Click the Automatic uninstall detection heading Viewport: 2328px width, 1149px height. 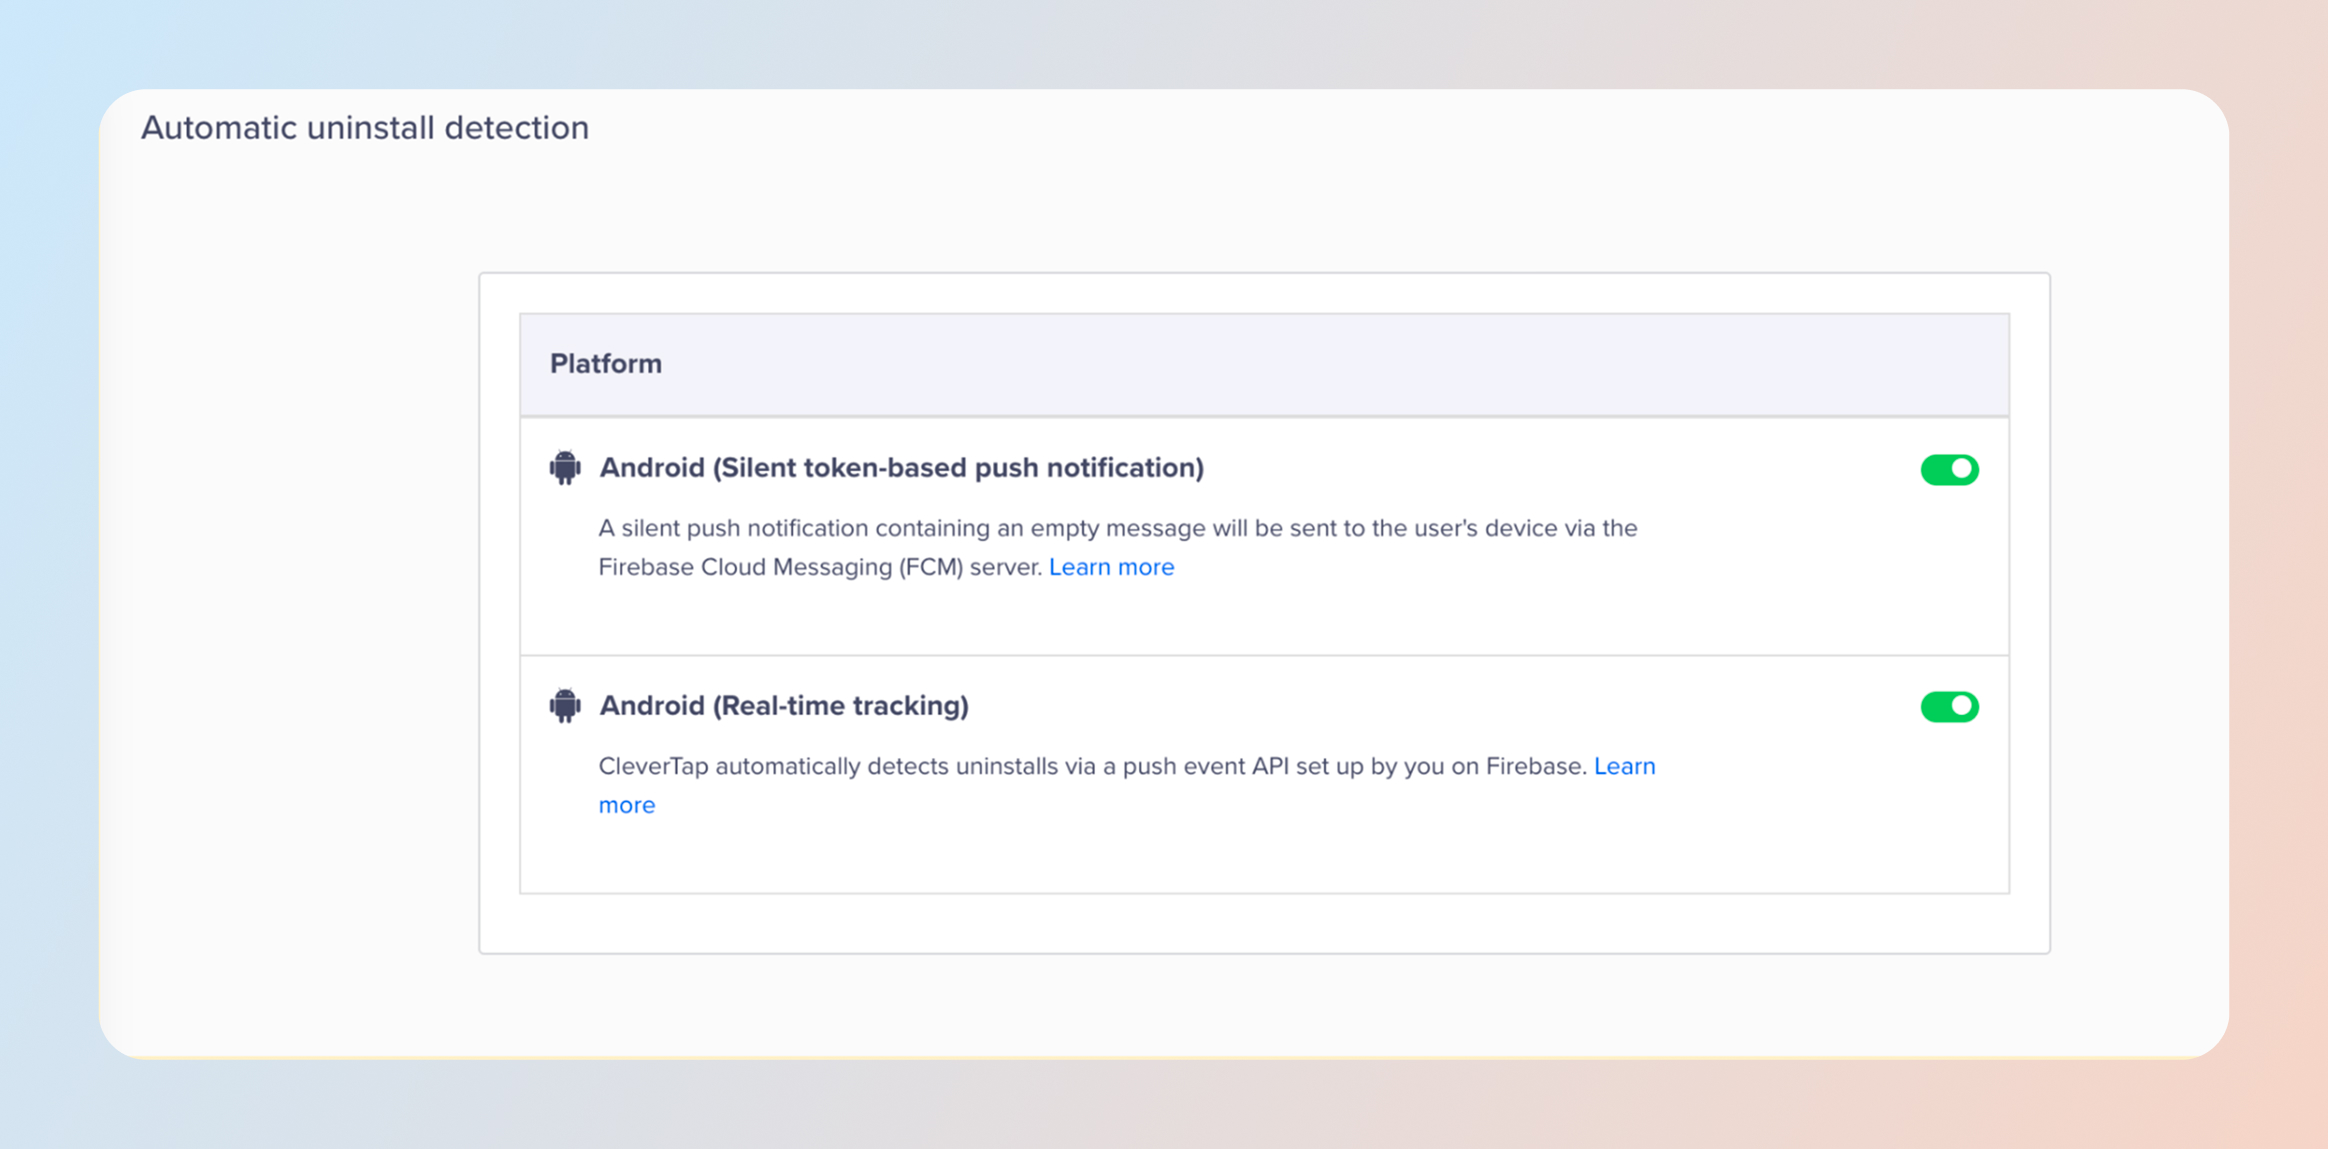pyautogui.click(x=365, y=128)
